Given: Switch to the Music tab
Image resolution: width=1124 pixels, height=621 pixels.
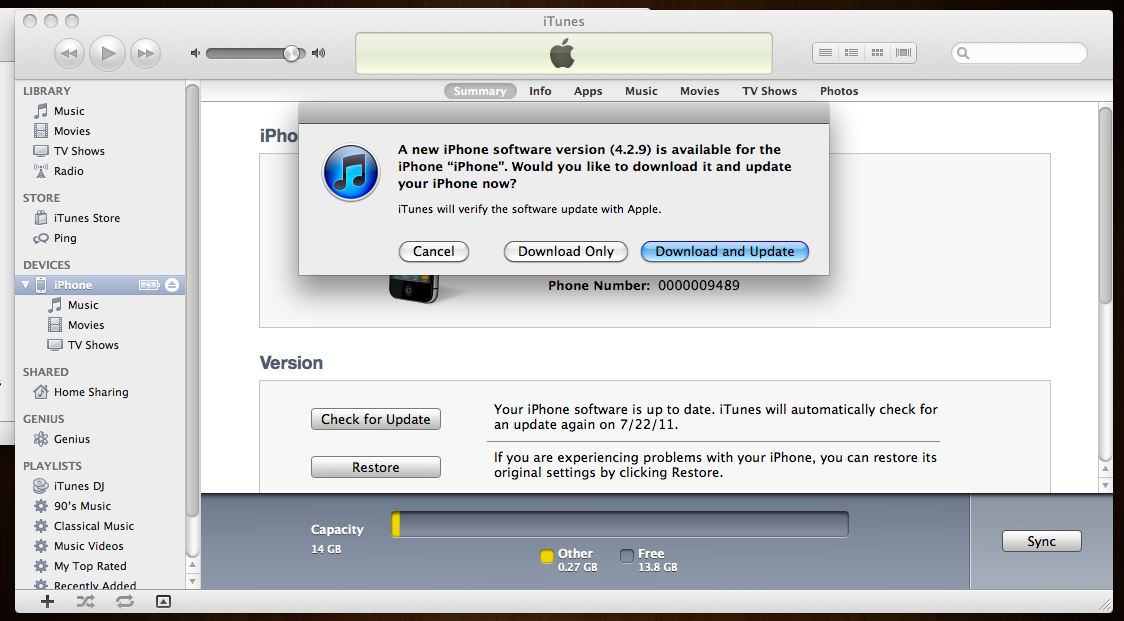Looking at the screenshot, I should tap(641, 91).
